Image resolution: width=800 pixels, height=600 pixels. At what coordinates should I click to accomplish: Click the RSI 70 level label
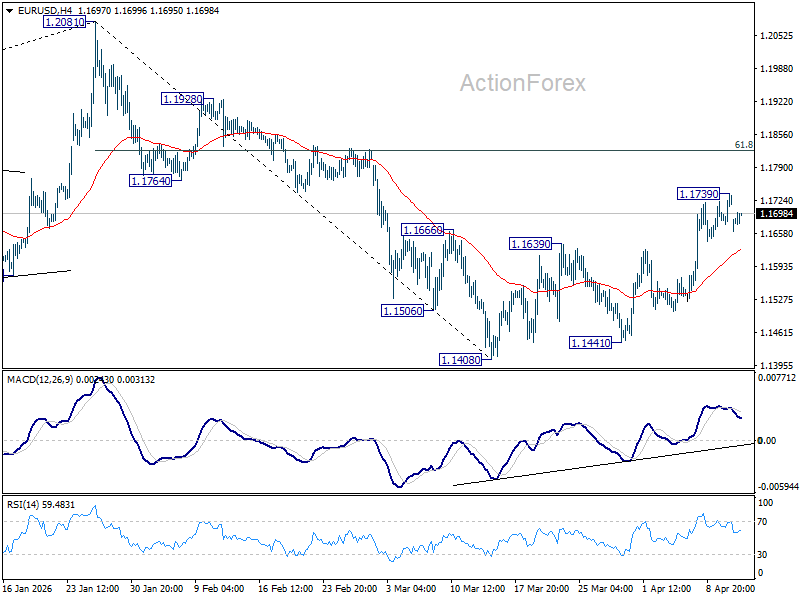[x=762, y=522]
